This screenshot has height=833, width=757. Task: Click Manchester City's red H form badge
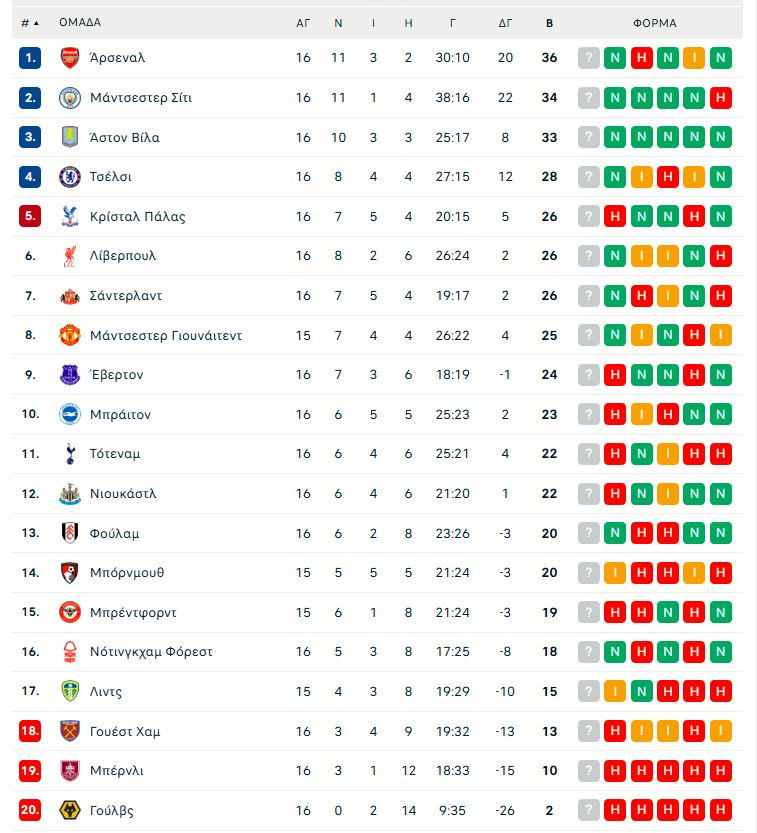tap(719, 97)
